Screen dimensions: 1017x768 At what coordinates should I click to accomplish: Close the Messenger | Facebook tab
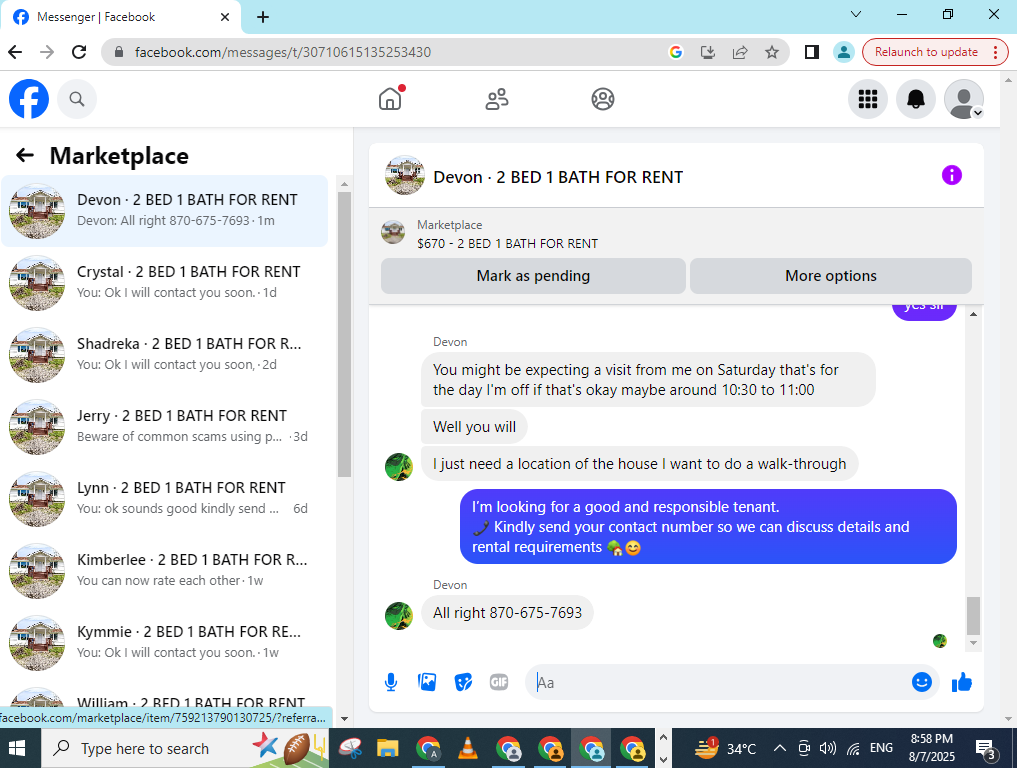tap(224, 17)
